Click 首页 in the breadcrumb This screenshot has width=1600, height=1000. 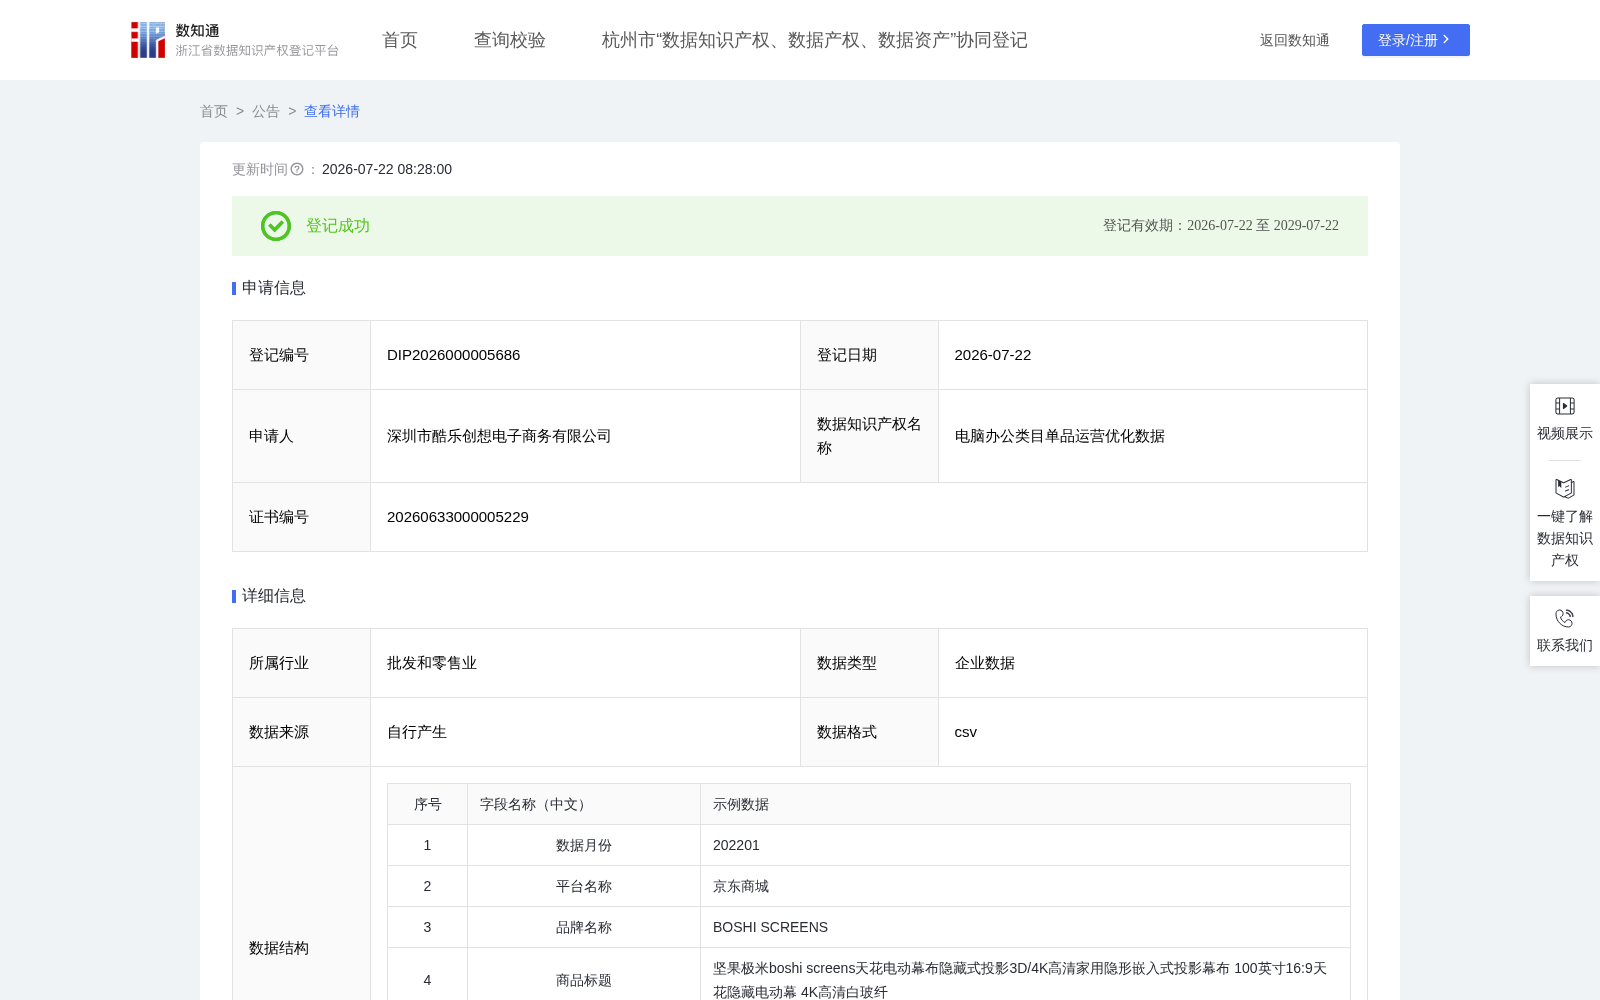click(x=214, y=111)
